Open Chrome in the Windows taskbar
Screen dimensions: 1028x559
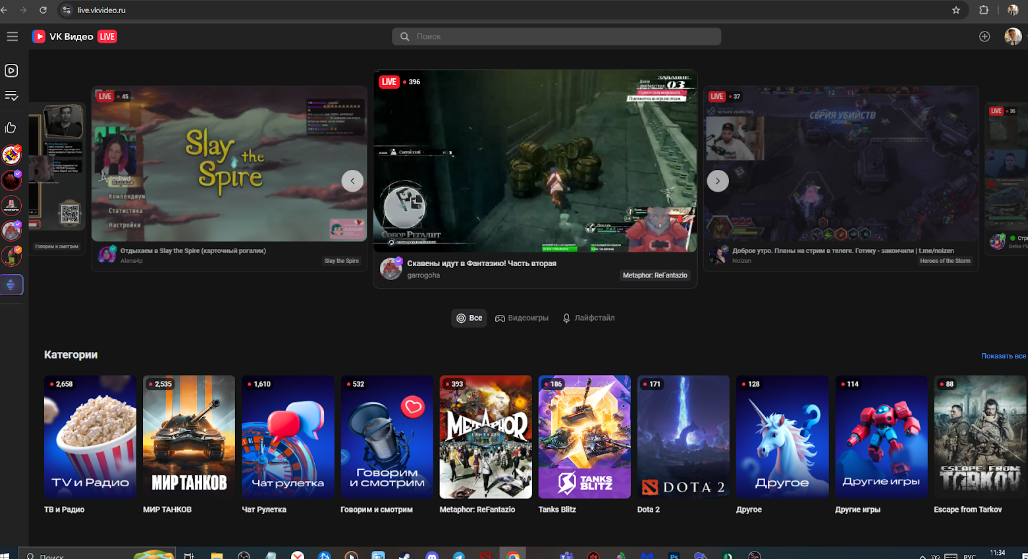click(513, 556)
